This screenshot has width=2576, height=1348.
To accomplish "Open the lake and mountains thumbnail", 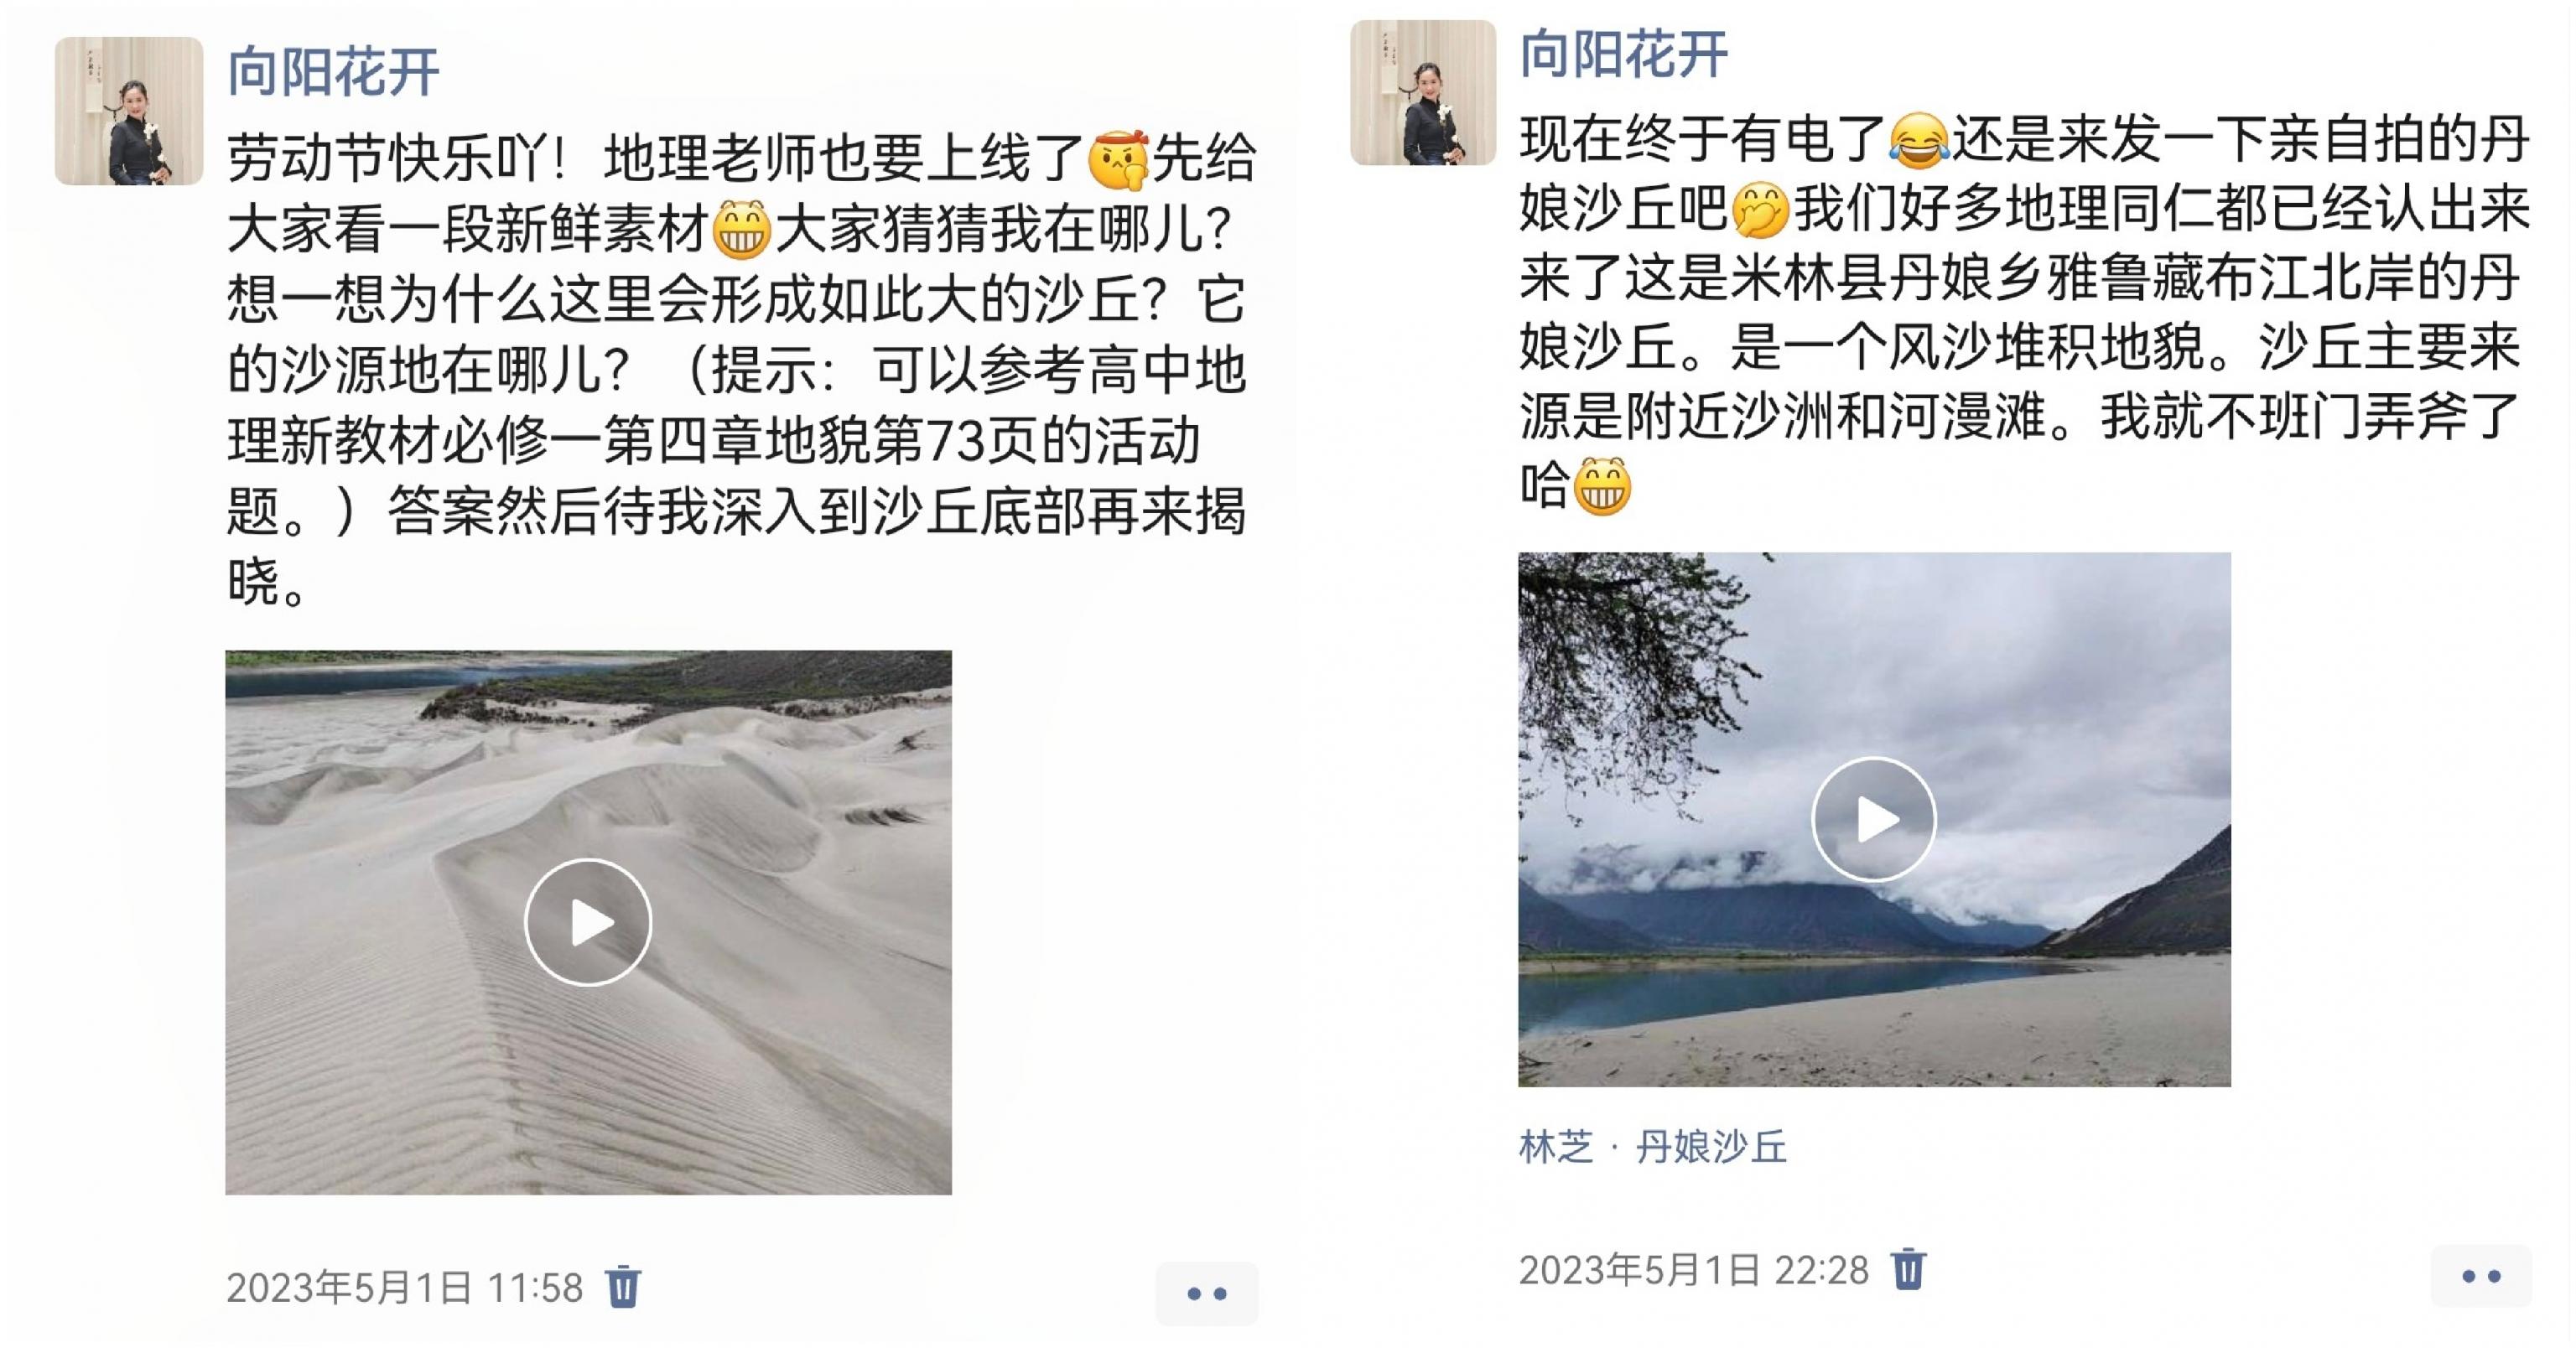I will 1874,819.
